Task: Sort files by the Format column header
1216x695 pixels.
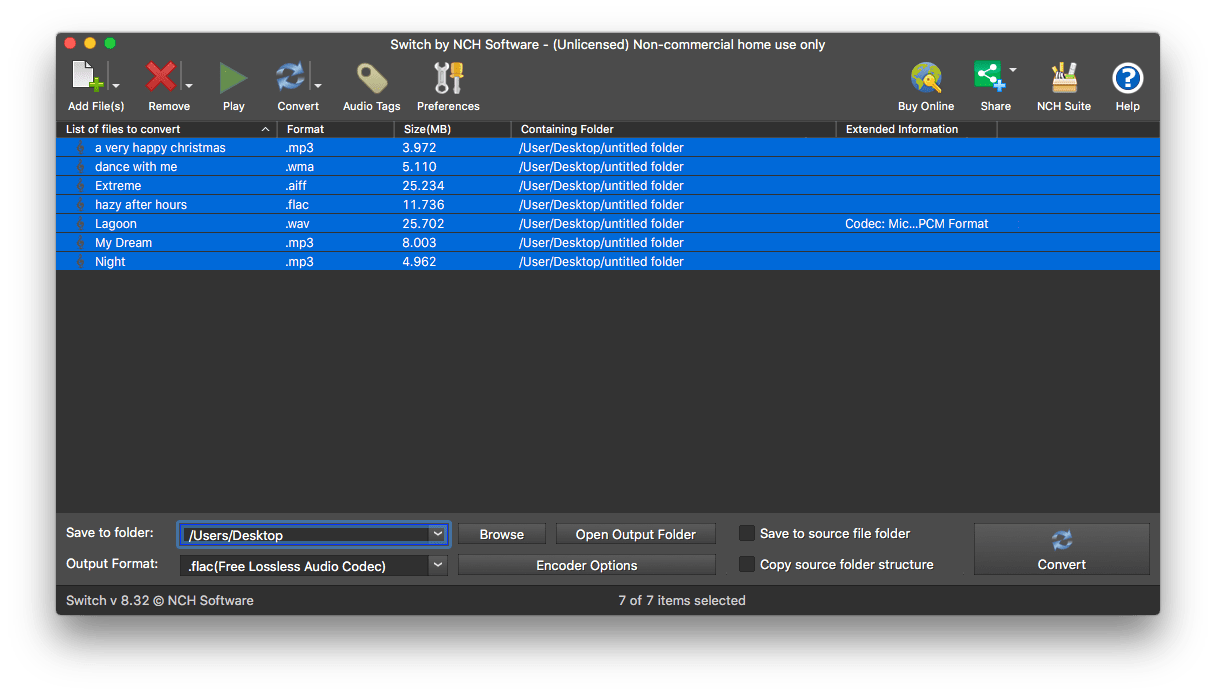Action: (305, 129)
